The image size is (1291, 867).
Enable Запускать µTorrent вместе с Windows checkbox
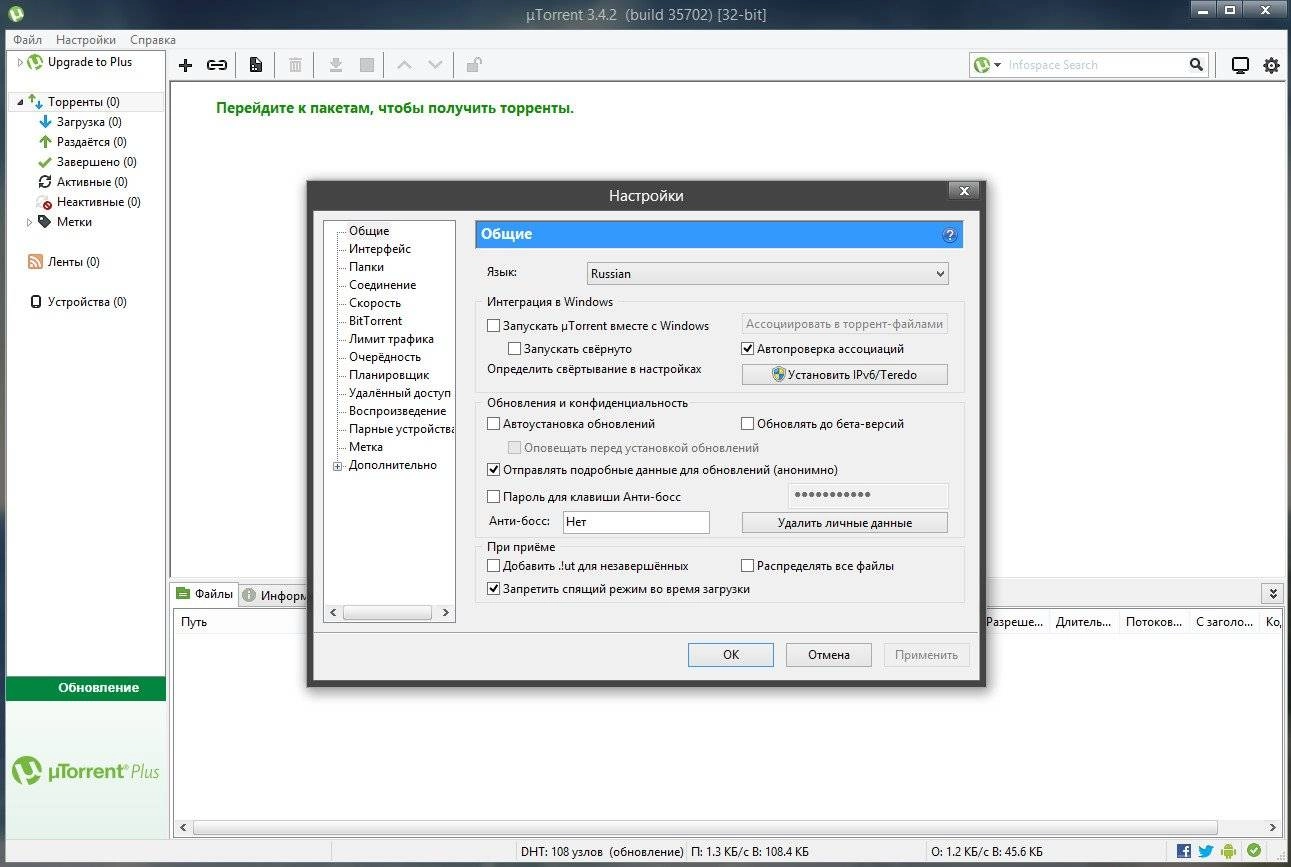(x=493, y=326)
